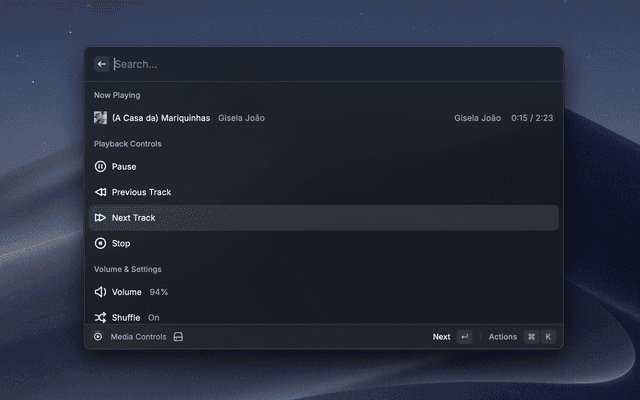Click the Media Controls play icon in footer
The height and width of the screenshot is (400, 640).
click(x=98, y=337)
